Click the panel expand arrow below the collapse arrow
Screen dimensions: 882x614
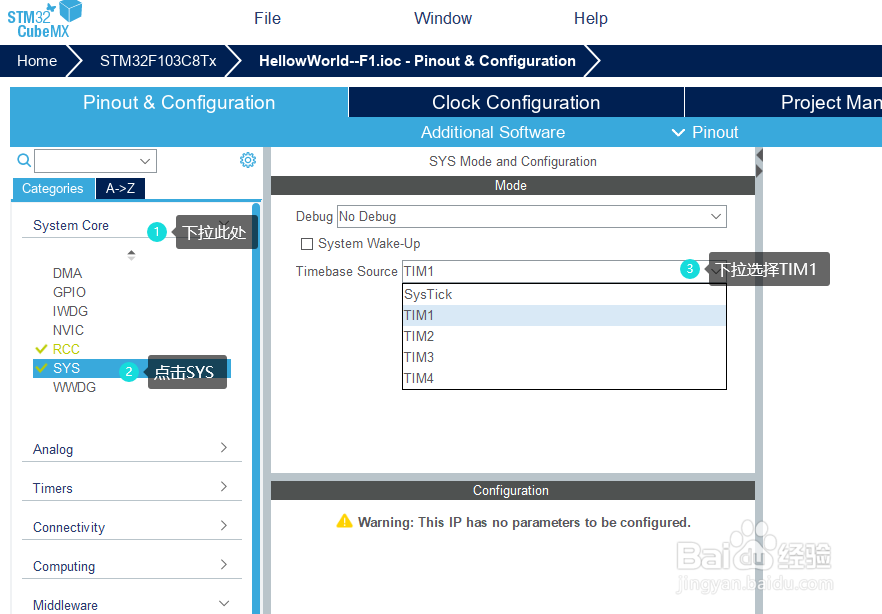point(759,171)
